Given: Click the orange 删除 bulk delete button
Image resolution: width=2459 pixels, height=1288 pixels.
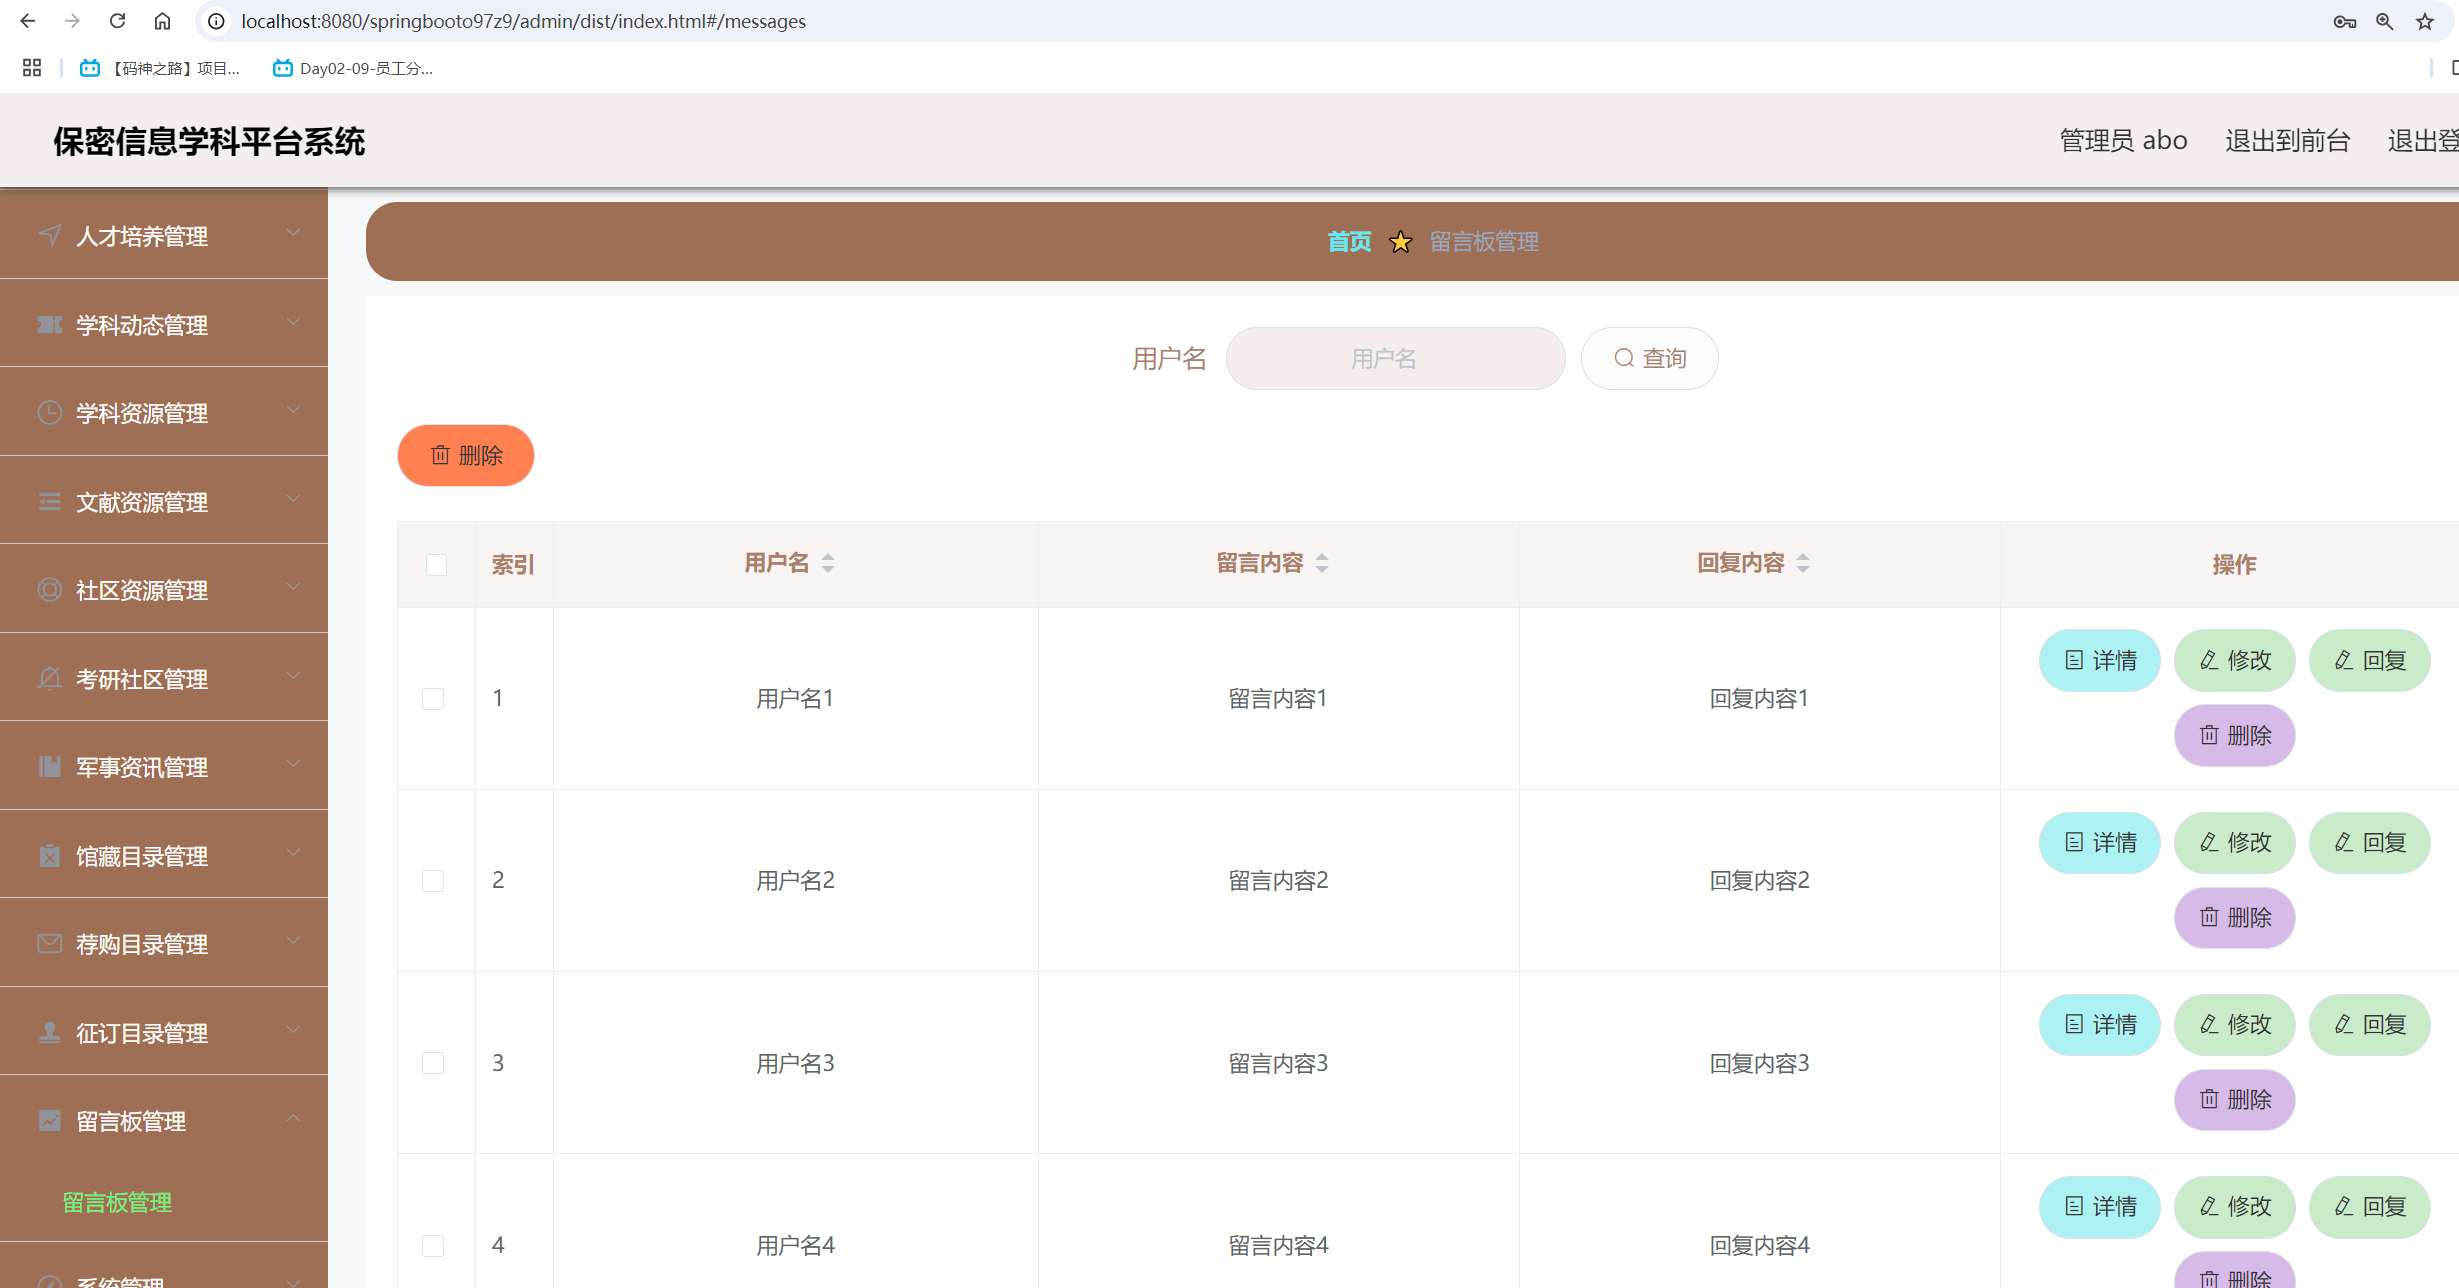Looking at the screenshot, I should pyautogui.click(x=465, y=455).
